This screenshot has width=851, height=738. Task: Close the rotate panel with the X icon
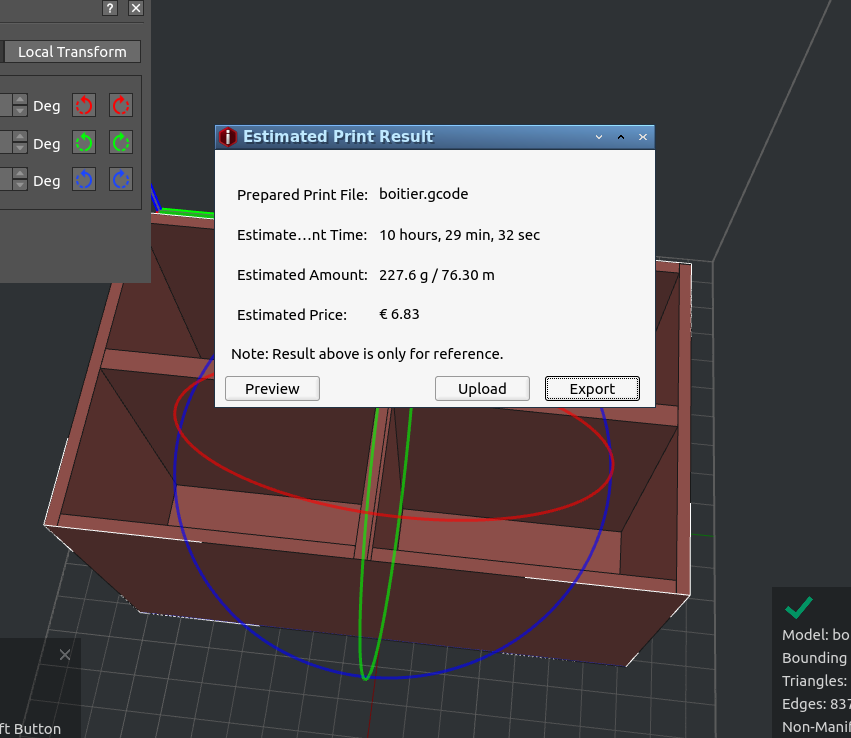click(136, 8)
